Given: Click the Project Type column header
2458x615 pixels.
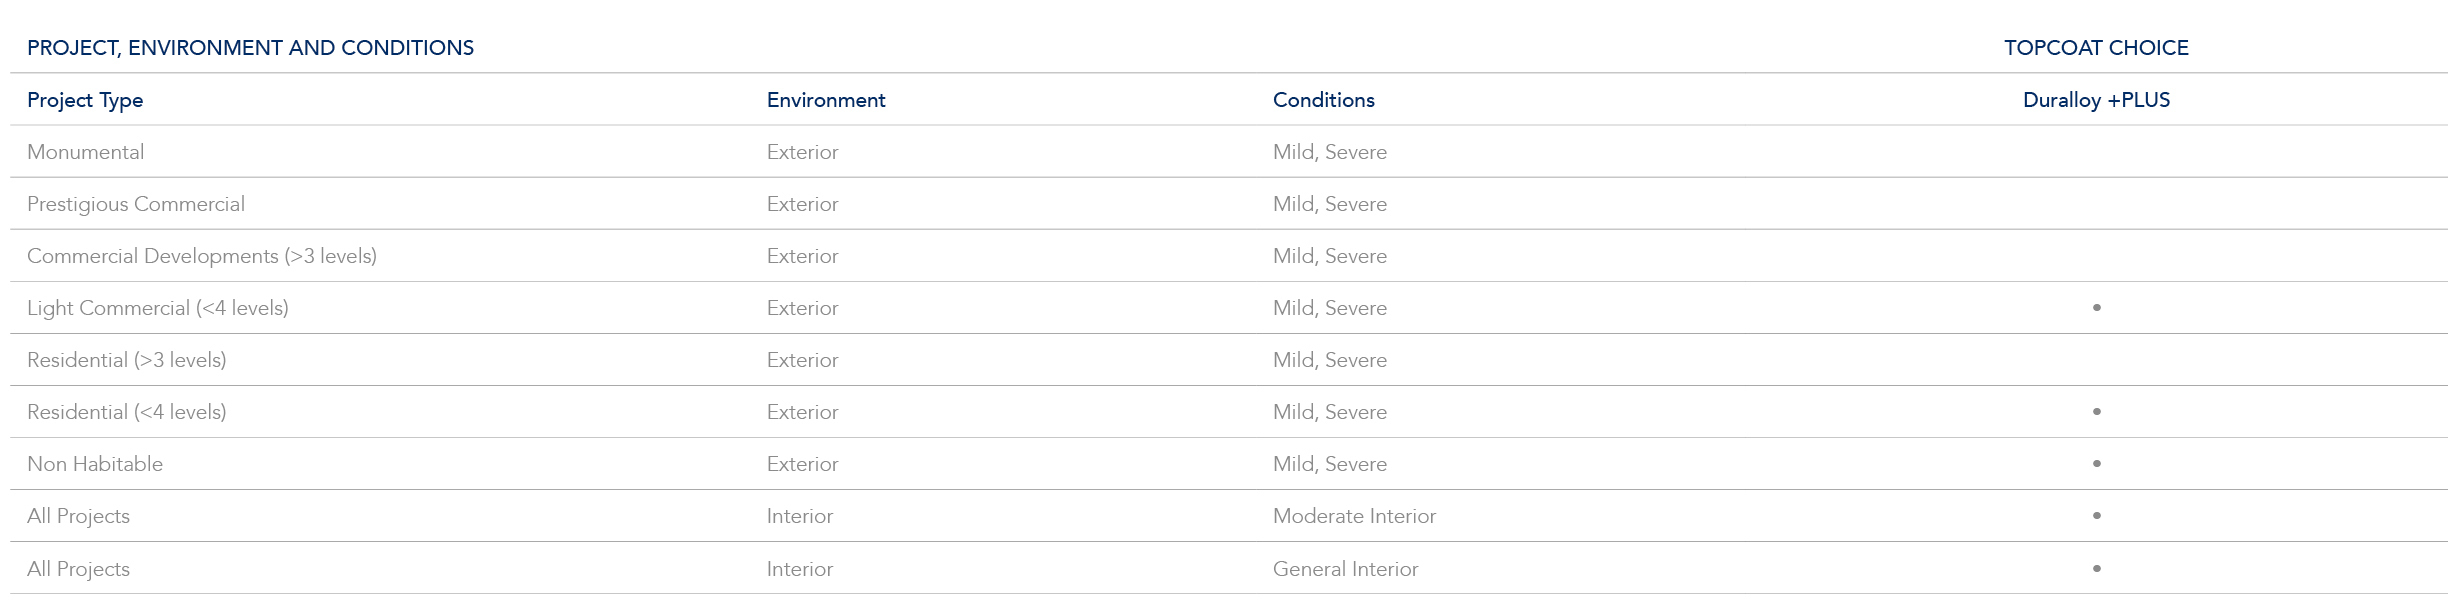Looking at the screenshot, I should pos(85,100).
